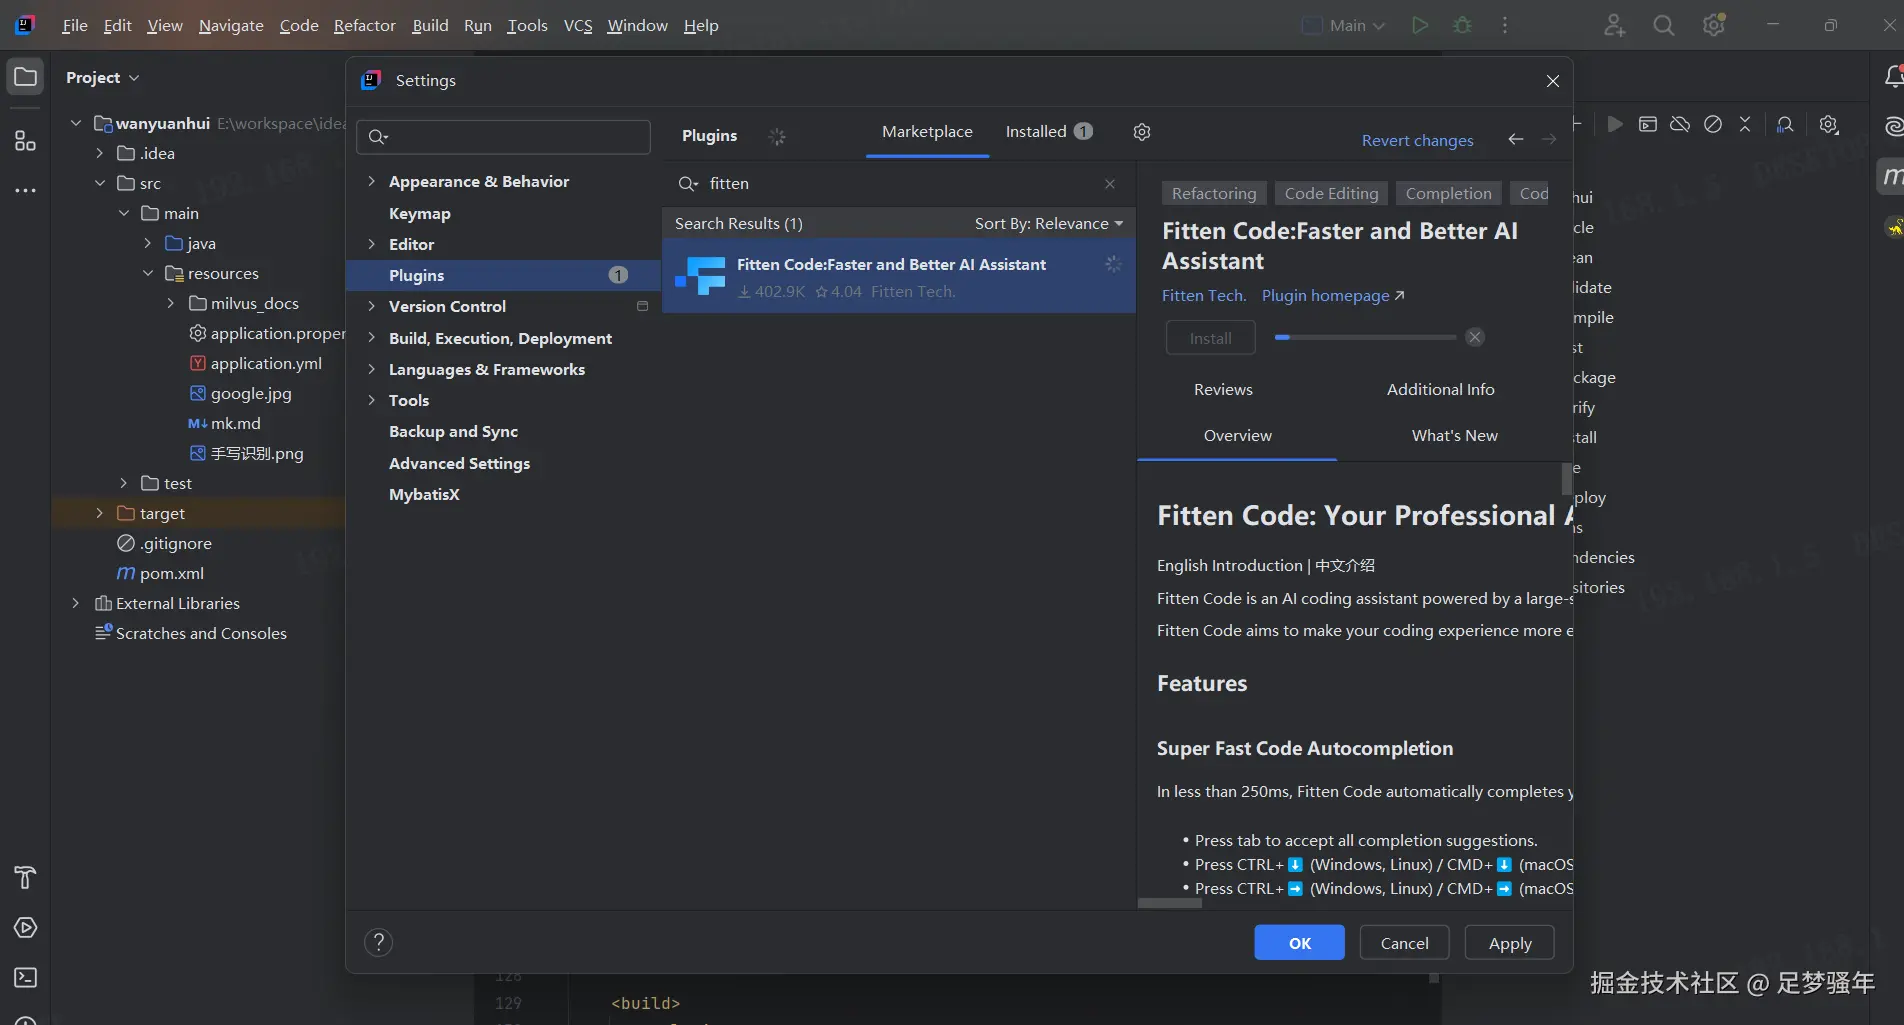The height and width of the screenshot is (1025, 1904).
Task: Click the plugin install progress bar
Action: (x=1365, y=338)
